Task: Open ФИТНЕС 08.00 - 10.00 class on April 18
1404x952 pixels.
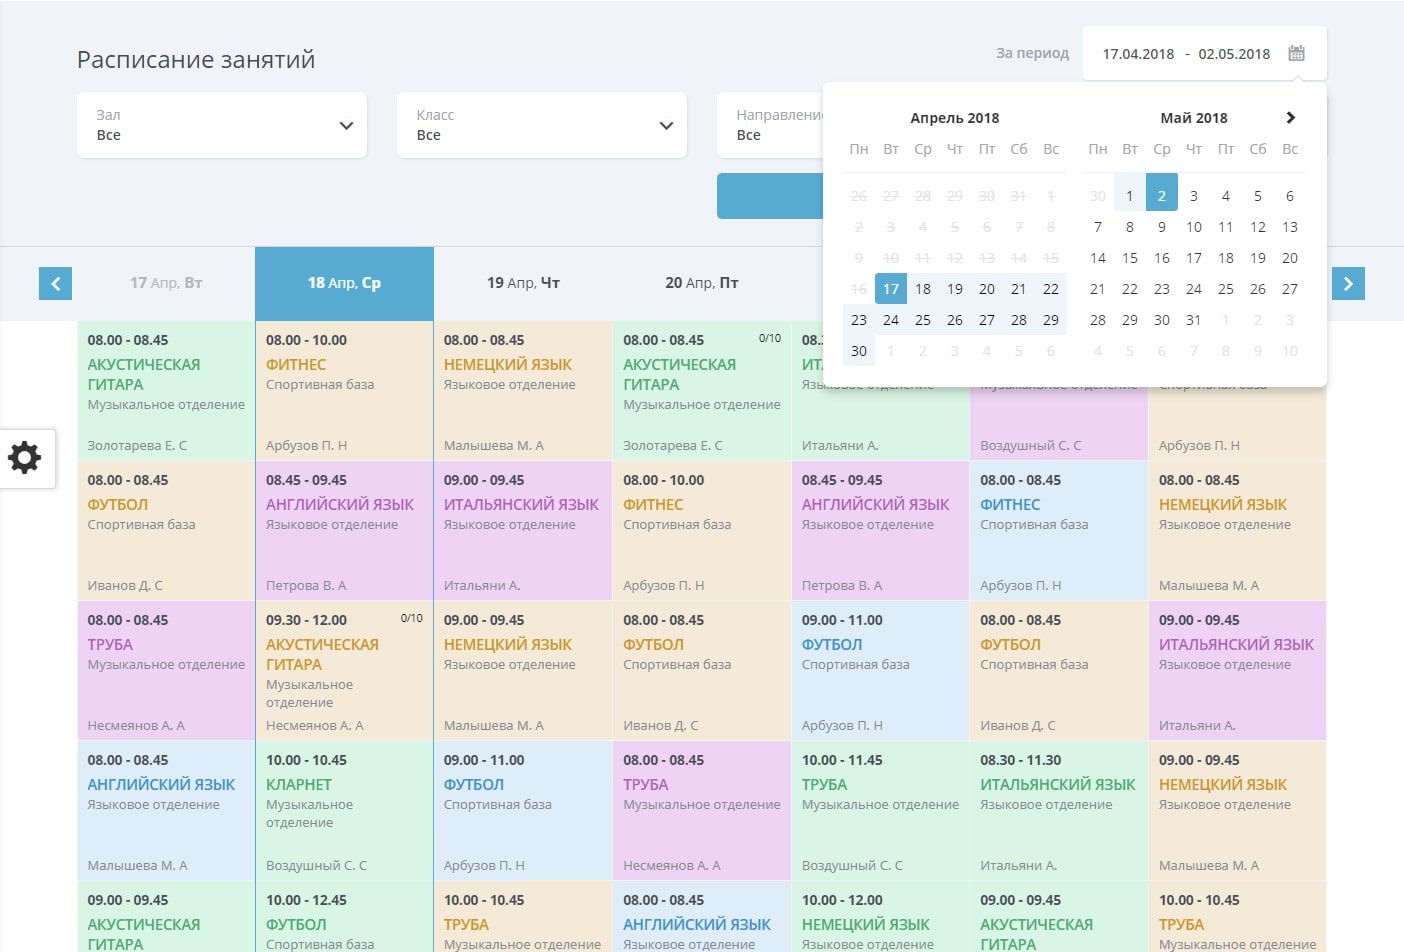Action: point(344,390)
